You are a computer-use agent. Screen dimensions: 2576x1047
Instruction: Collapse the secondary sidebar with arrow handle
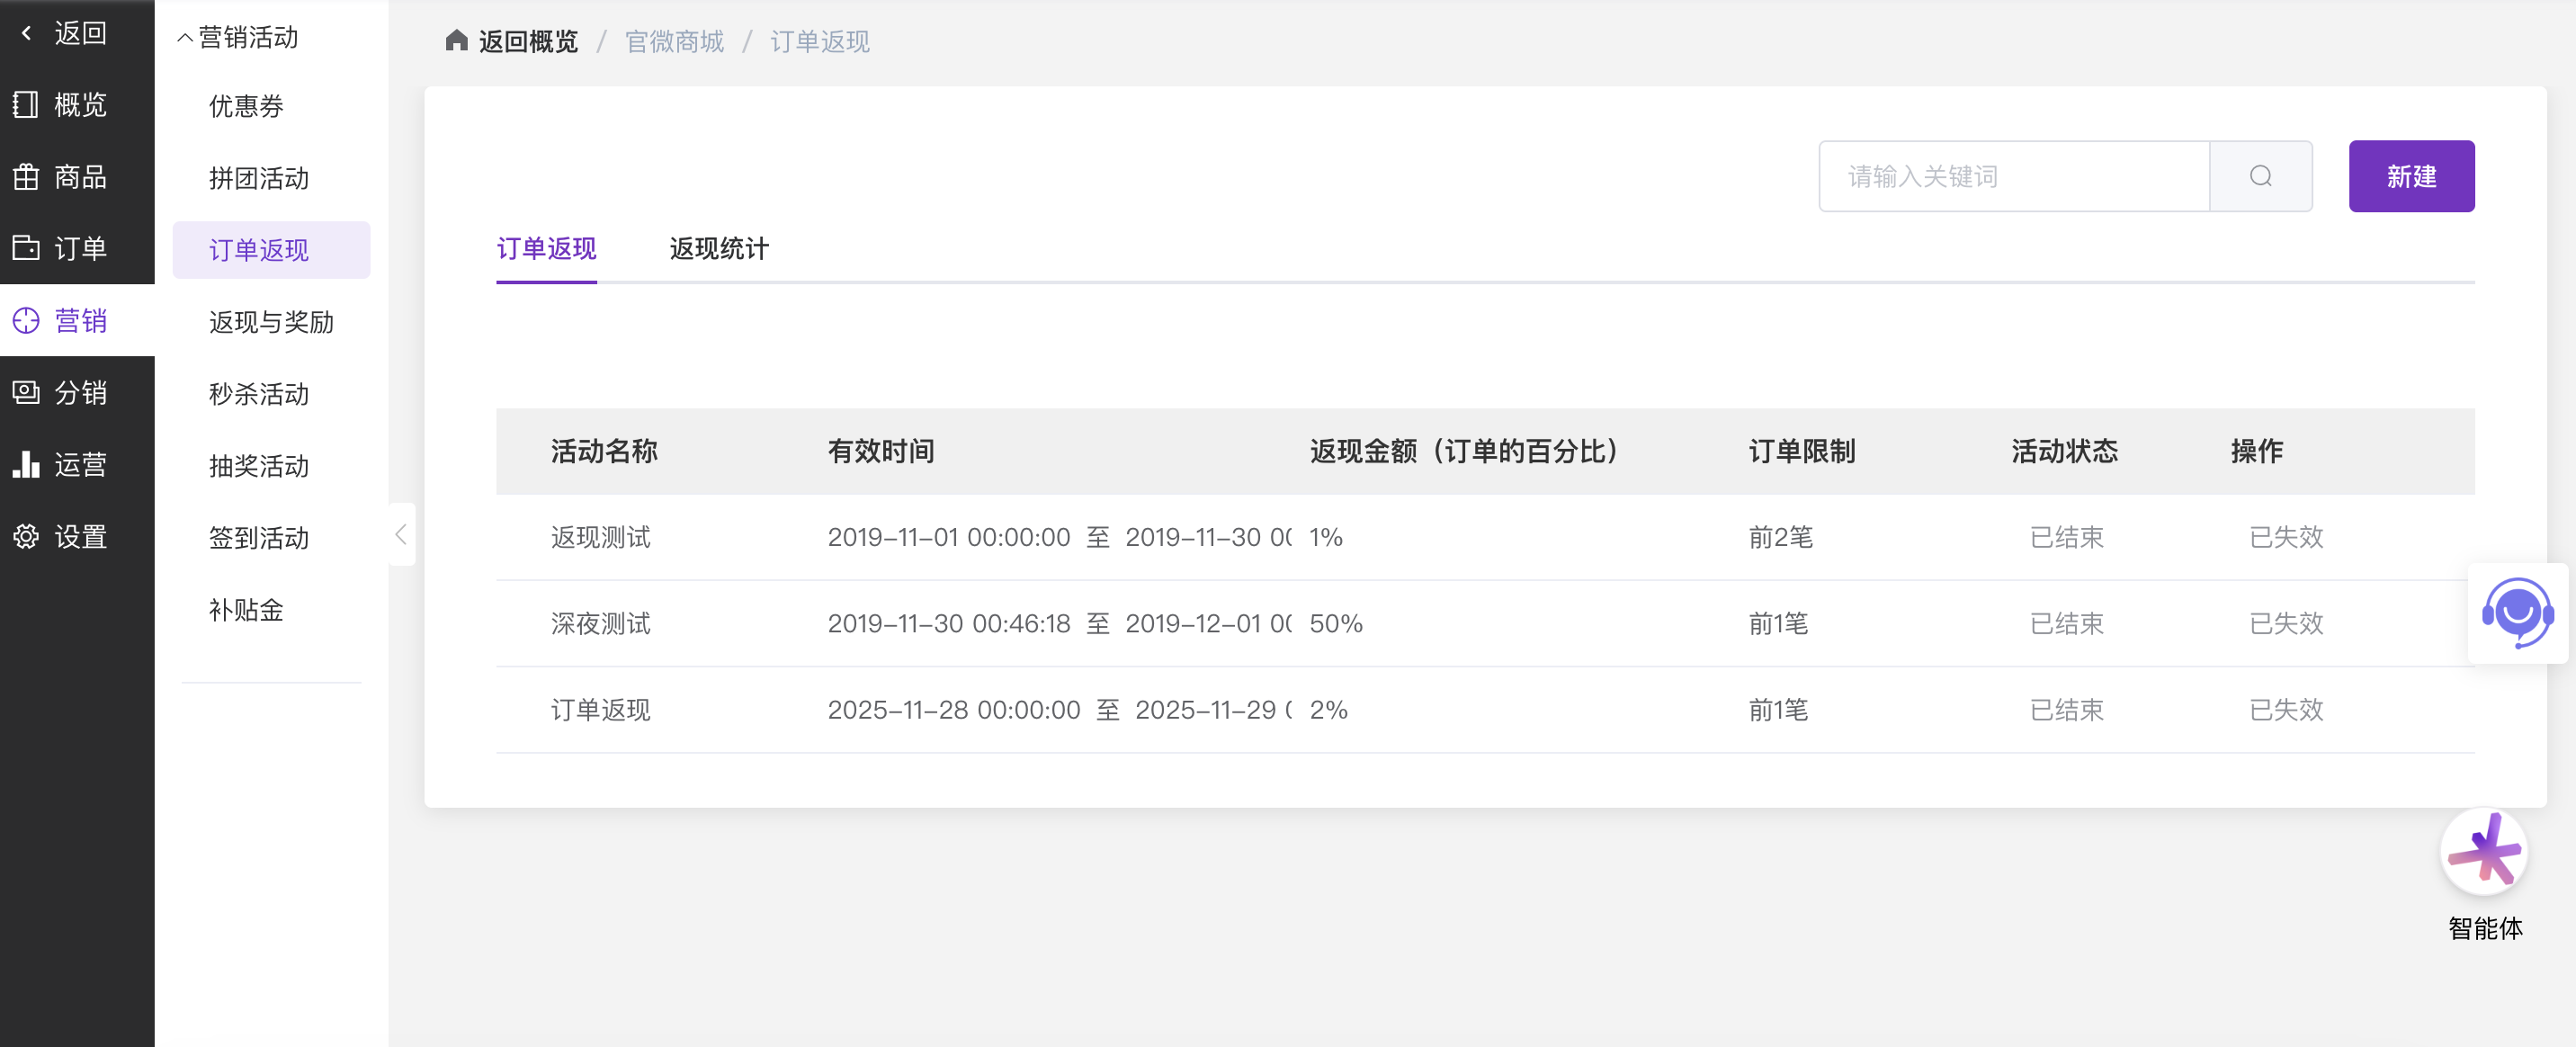pyautogui.click(x=401, y=534)
